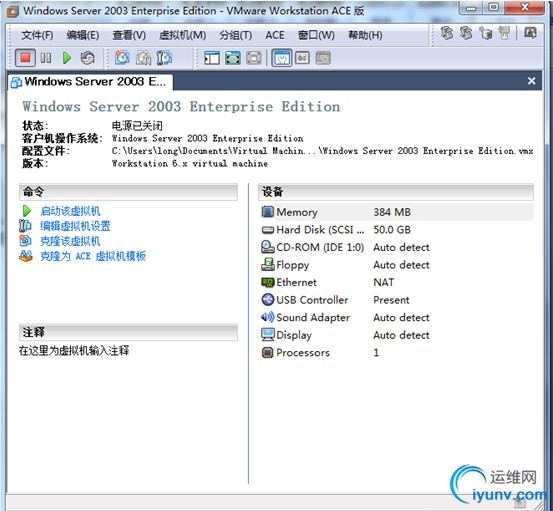Click the Sound Adapter label
The image size is (553, 511).
(313, 317)
